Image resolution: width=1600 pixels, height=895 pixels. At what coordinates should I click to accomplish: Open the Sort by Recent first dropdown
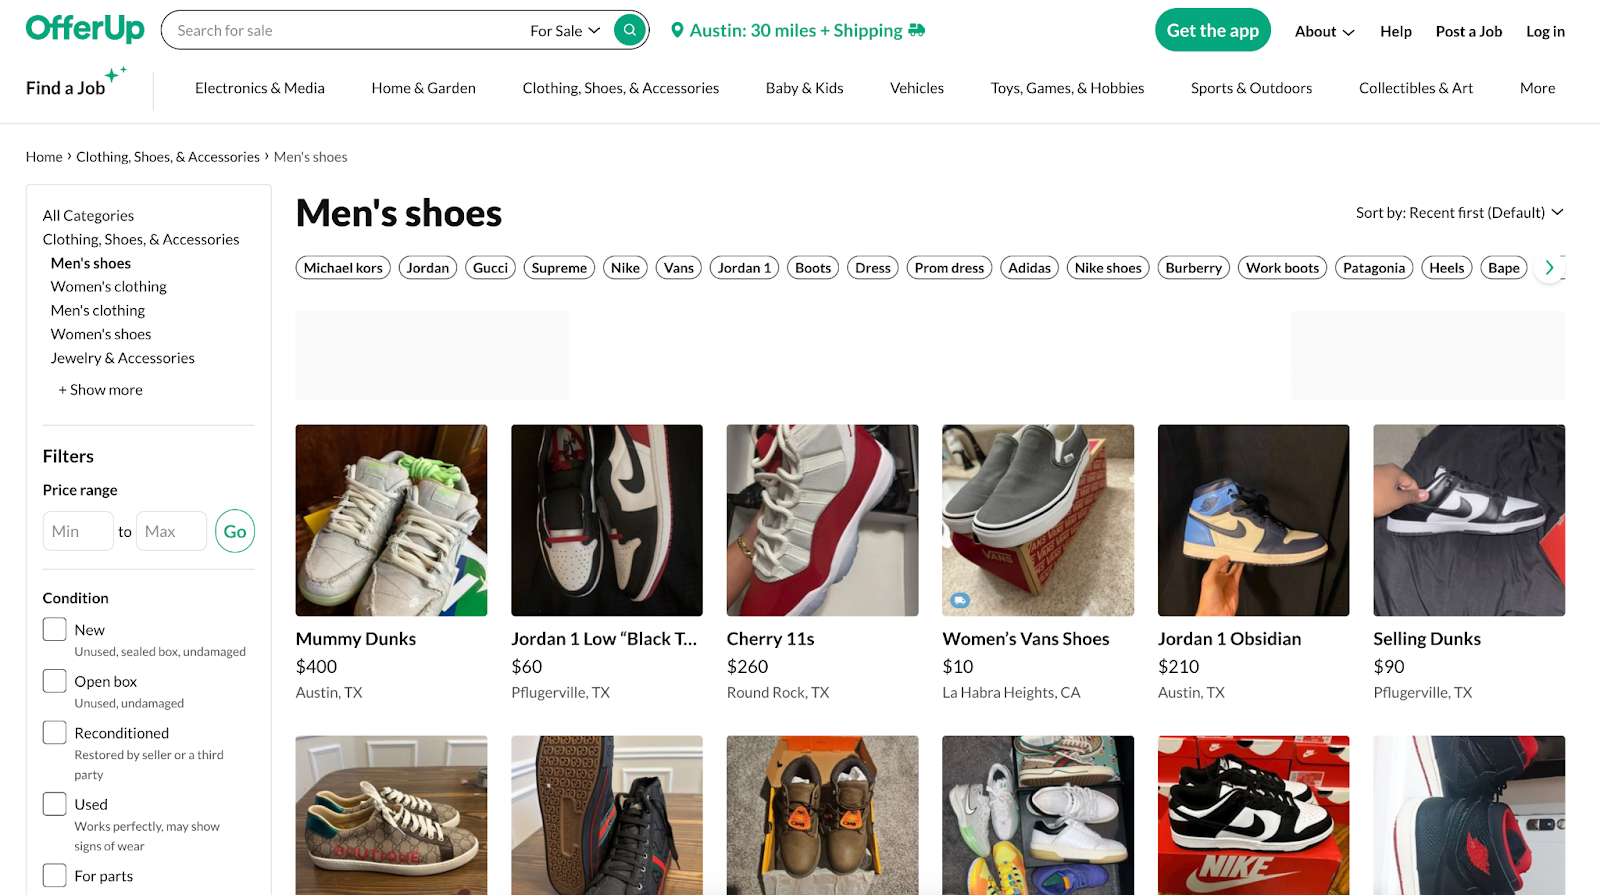1459,212
